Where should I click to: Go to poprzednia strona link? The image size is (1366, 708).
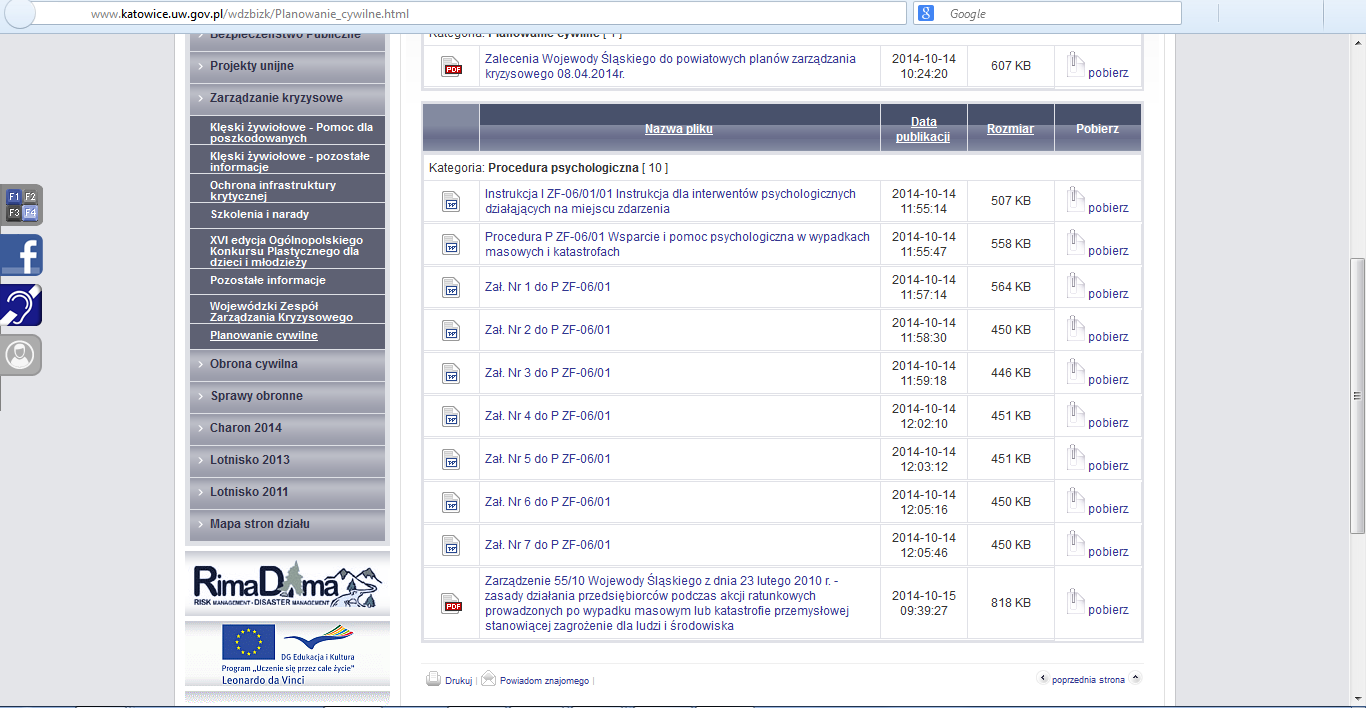(1088, 679)
